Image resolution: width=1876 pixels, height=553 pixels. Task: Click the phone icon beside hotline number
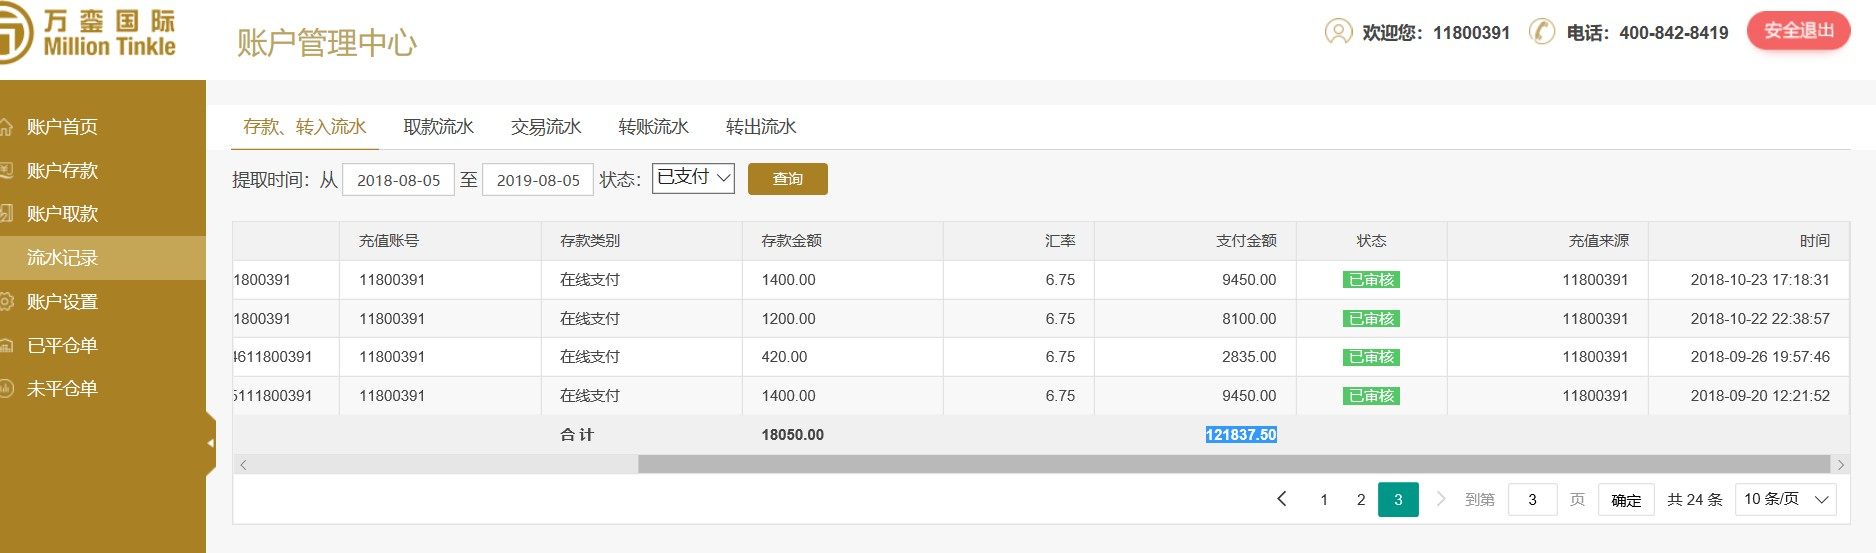[x=1542, y=32]
